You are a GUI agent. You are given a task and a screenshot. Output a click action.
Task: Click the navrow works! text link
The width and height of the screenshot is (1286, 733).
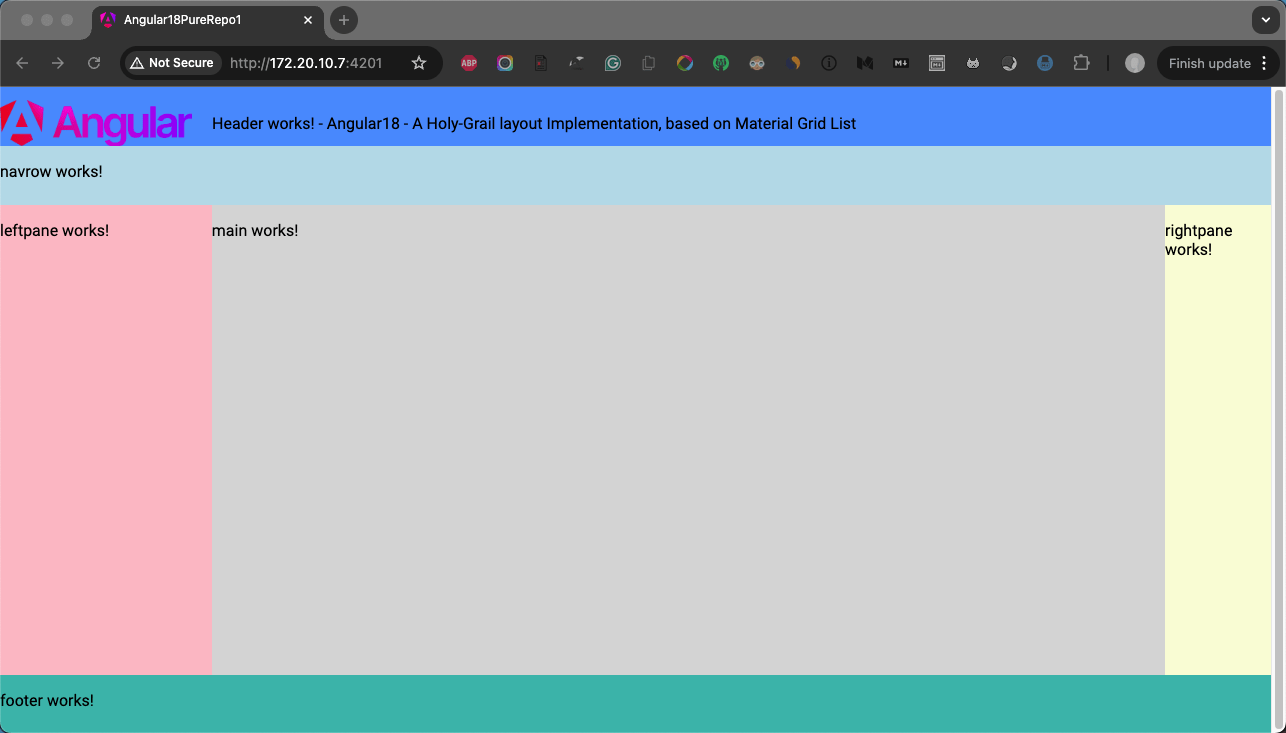pos(51,171)
